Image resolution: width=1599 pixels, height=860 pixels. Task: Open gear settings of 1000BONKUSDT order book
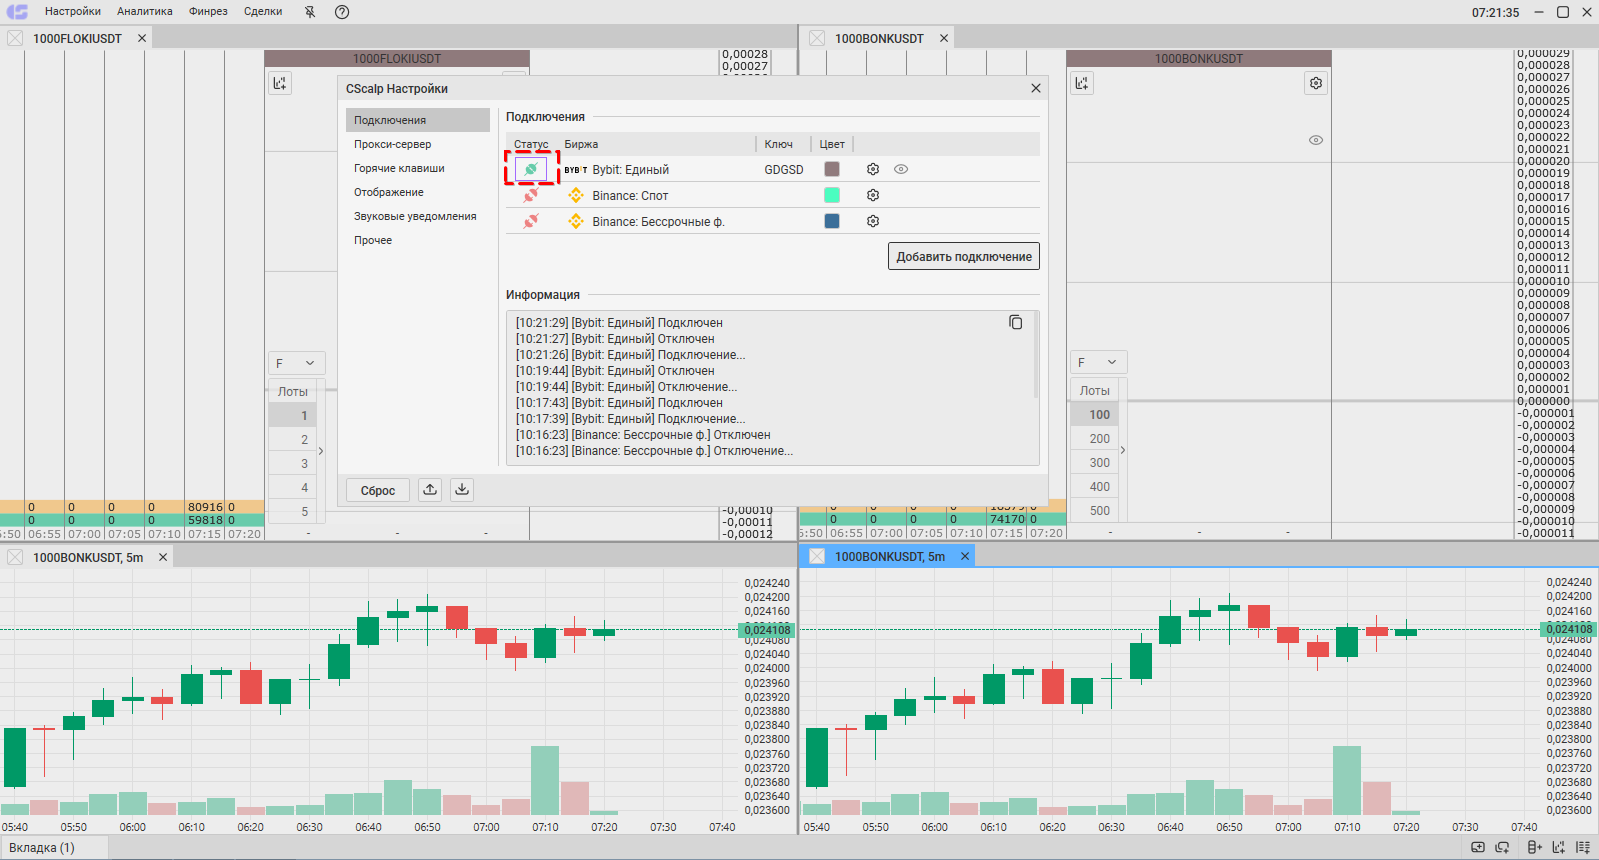click(x=1316, y=83)
